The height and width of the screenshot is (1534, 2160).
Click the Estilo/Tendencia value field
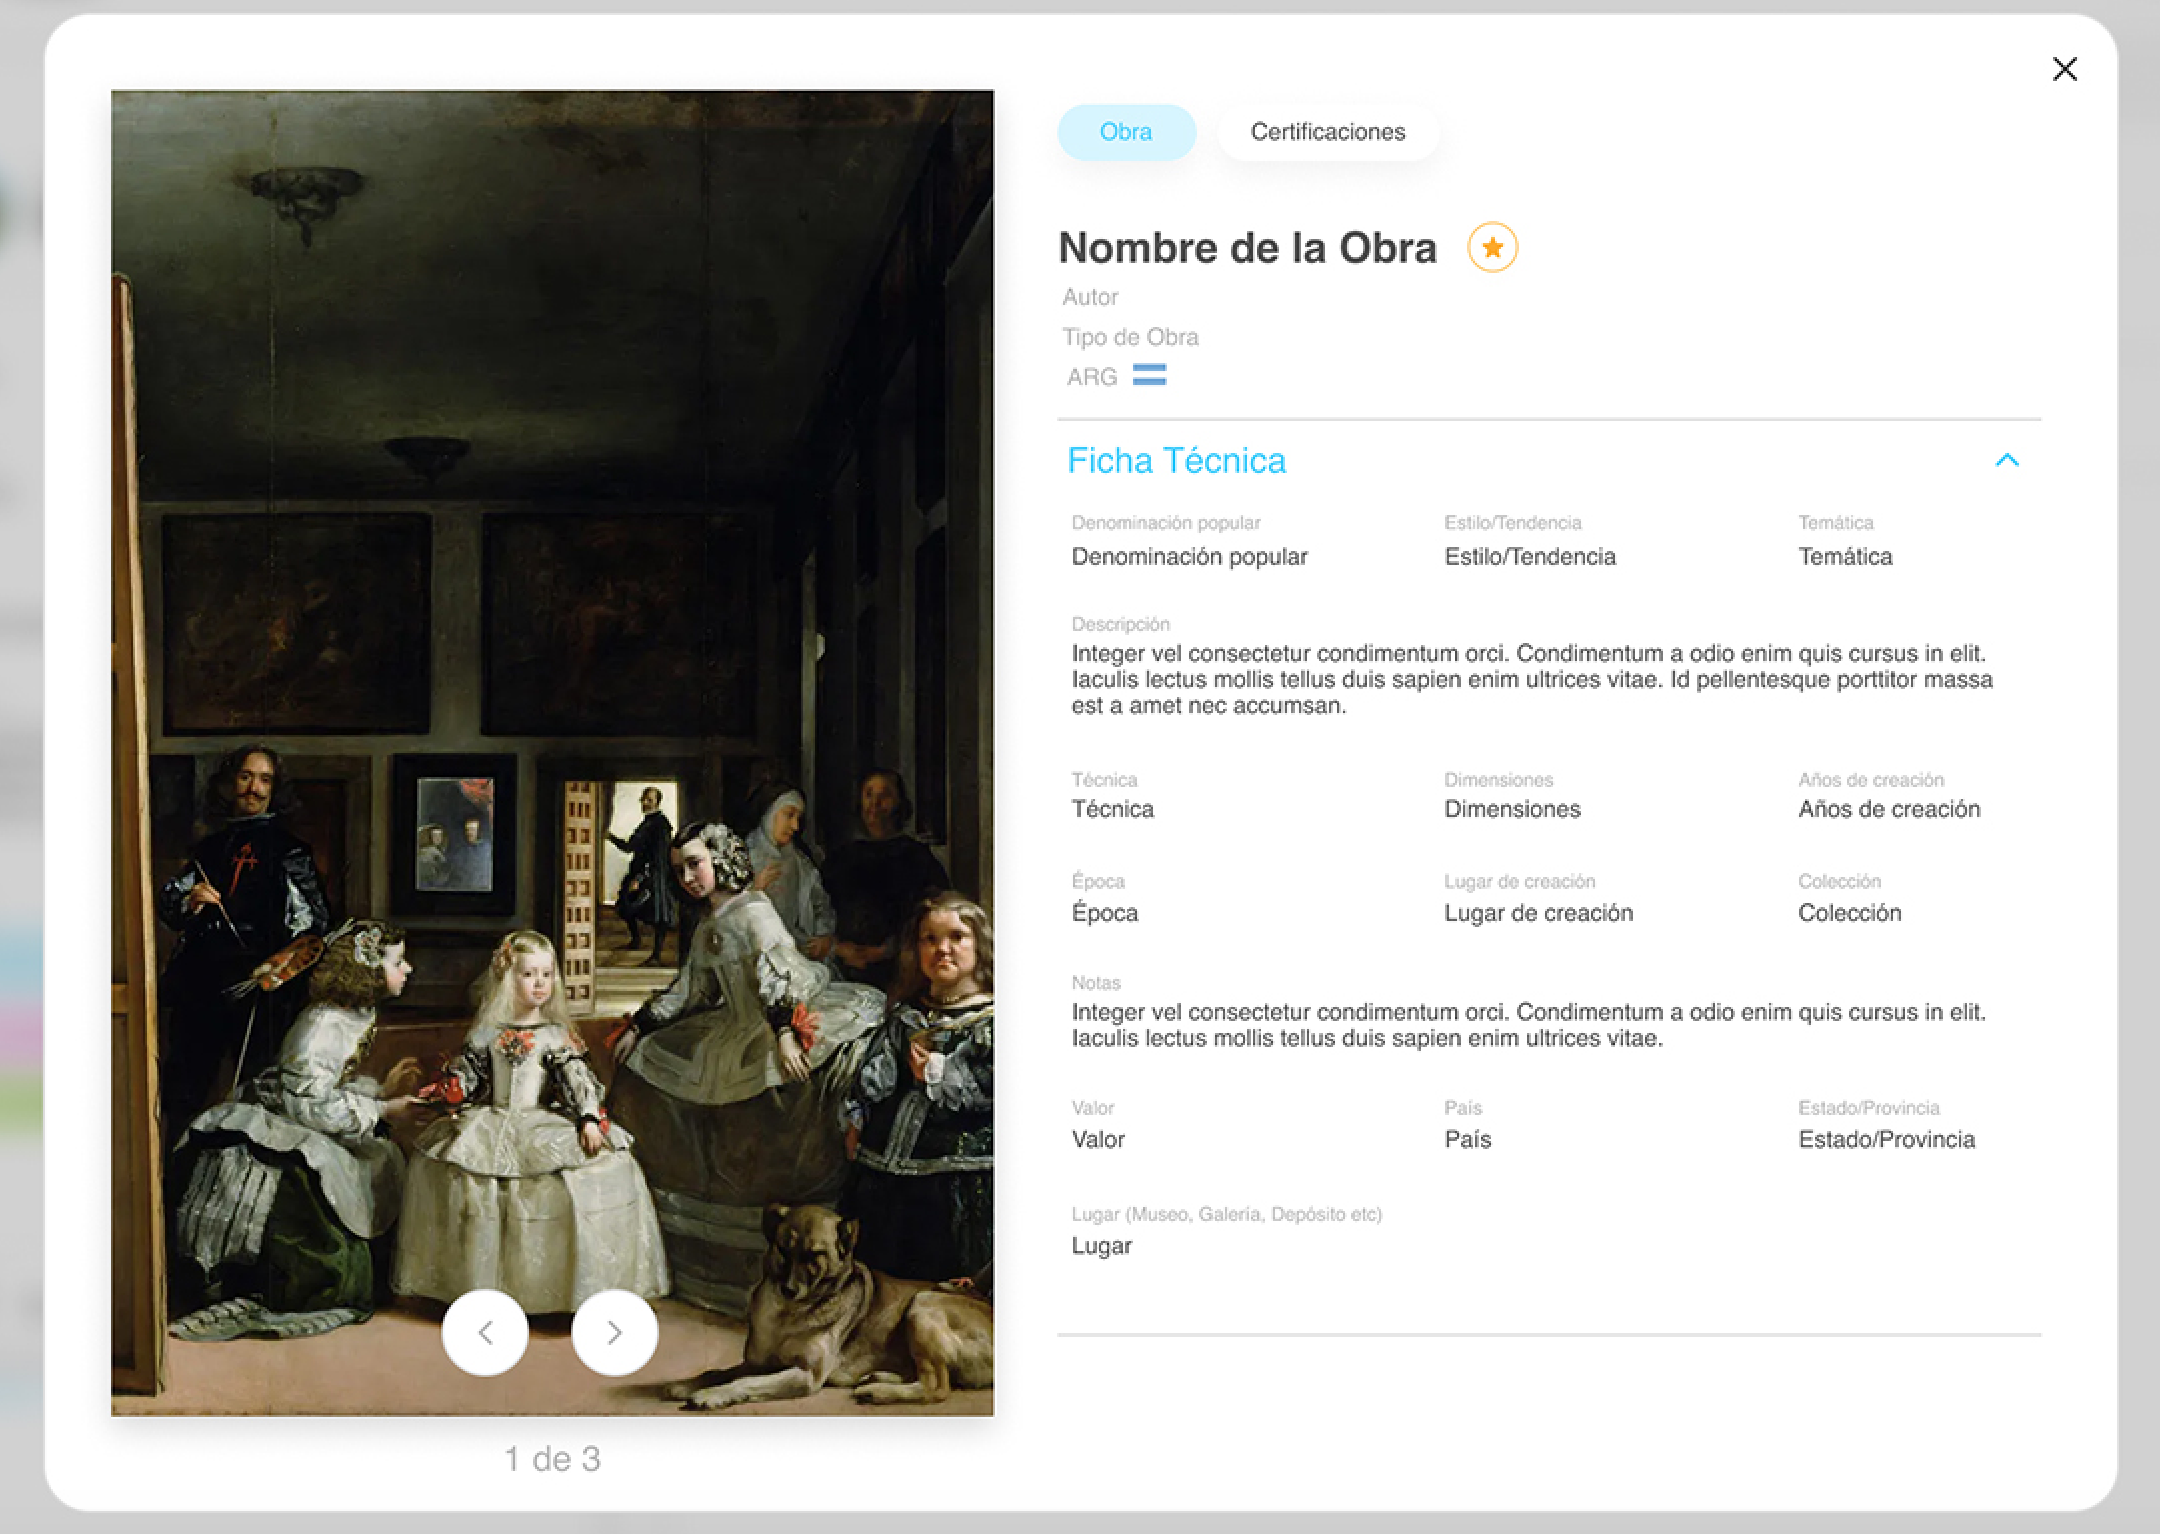click(1529, 556)
